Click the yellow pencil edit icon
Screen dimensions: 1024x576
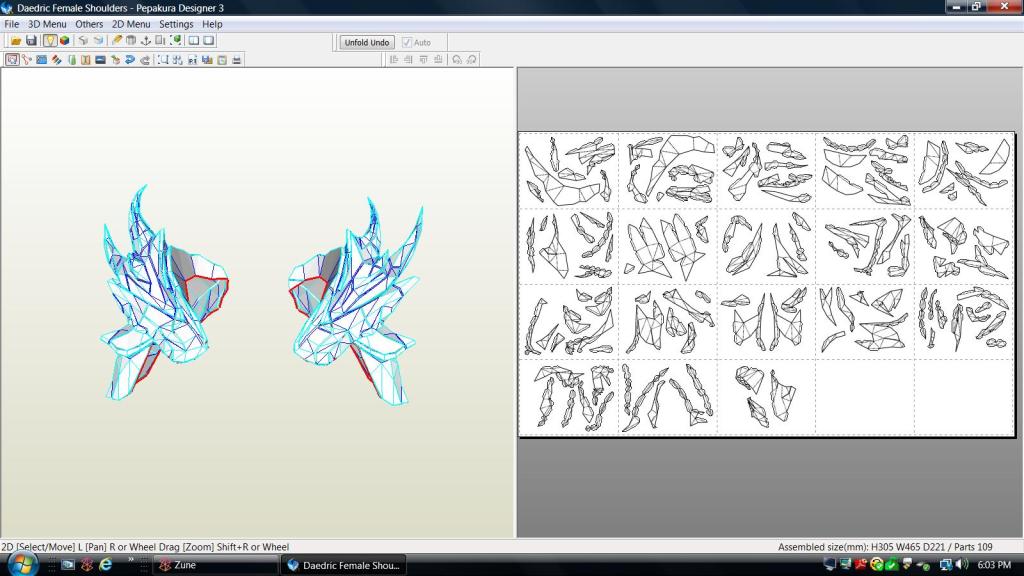coord(117,40)
